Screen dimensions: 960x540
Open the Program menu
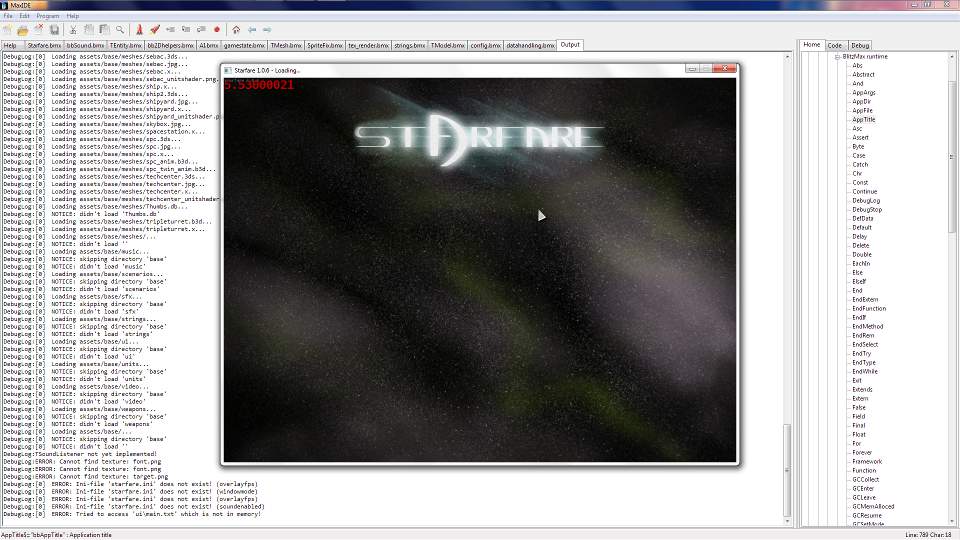pos(47,17)
